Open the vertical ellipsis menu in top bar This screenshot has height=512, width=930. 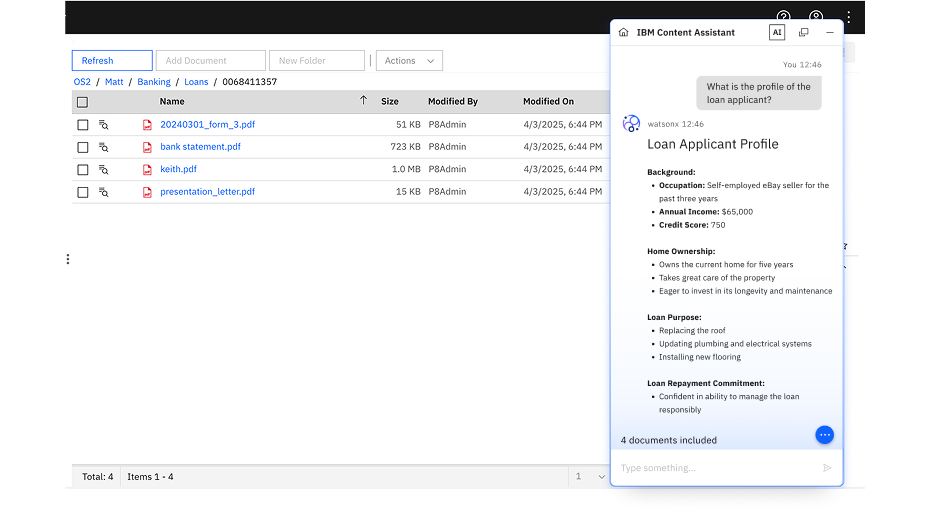[849, 17]
